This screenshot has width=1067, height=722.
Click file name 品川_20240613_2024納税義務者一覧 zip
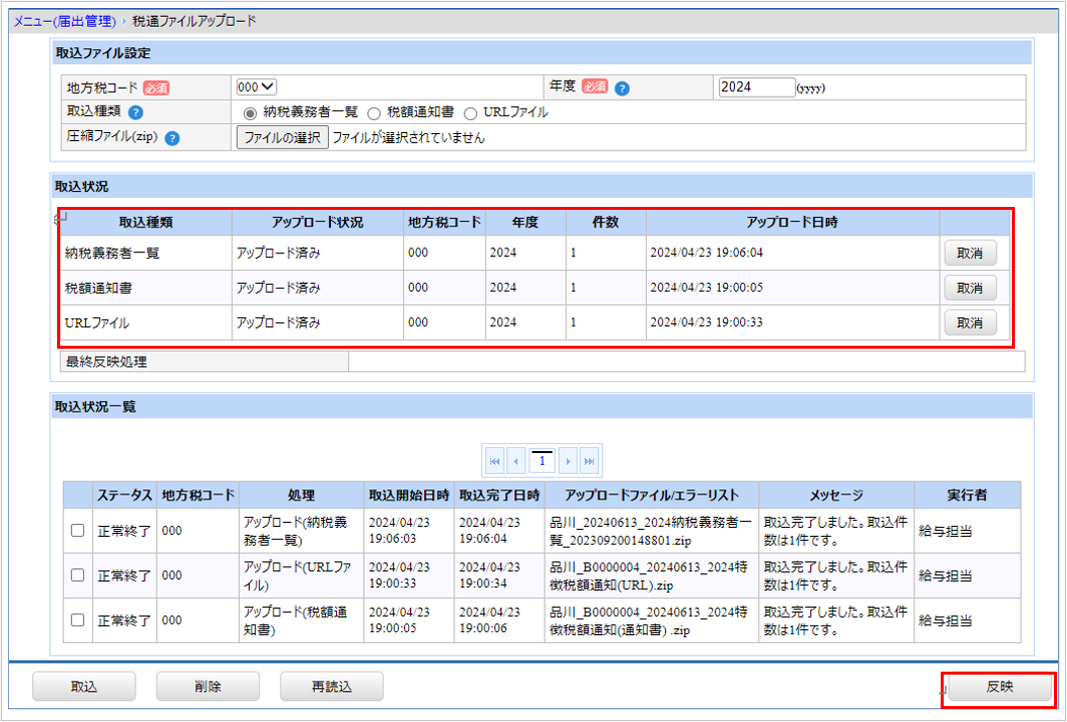point(651,531)
